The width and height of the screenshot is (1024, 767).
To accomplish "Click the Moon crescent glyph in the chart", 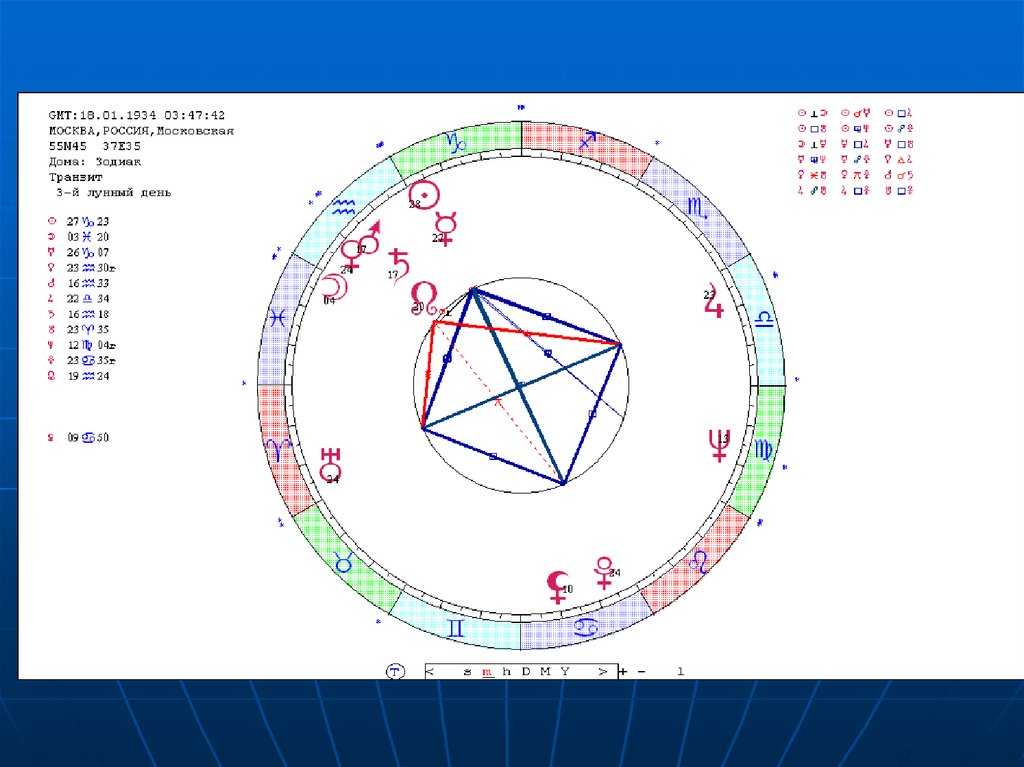I will pyautogui.click(x=334, y=286).
